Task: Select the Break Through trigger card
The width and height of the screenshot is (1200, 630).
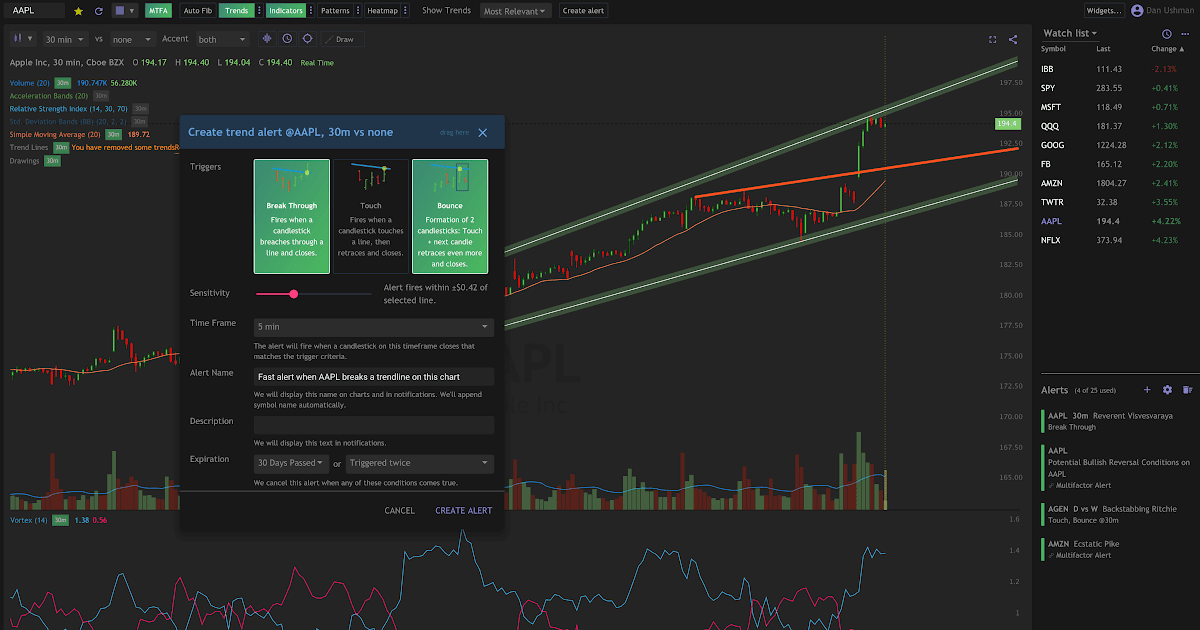Action: [291, 216]
